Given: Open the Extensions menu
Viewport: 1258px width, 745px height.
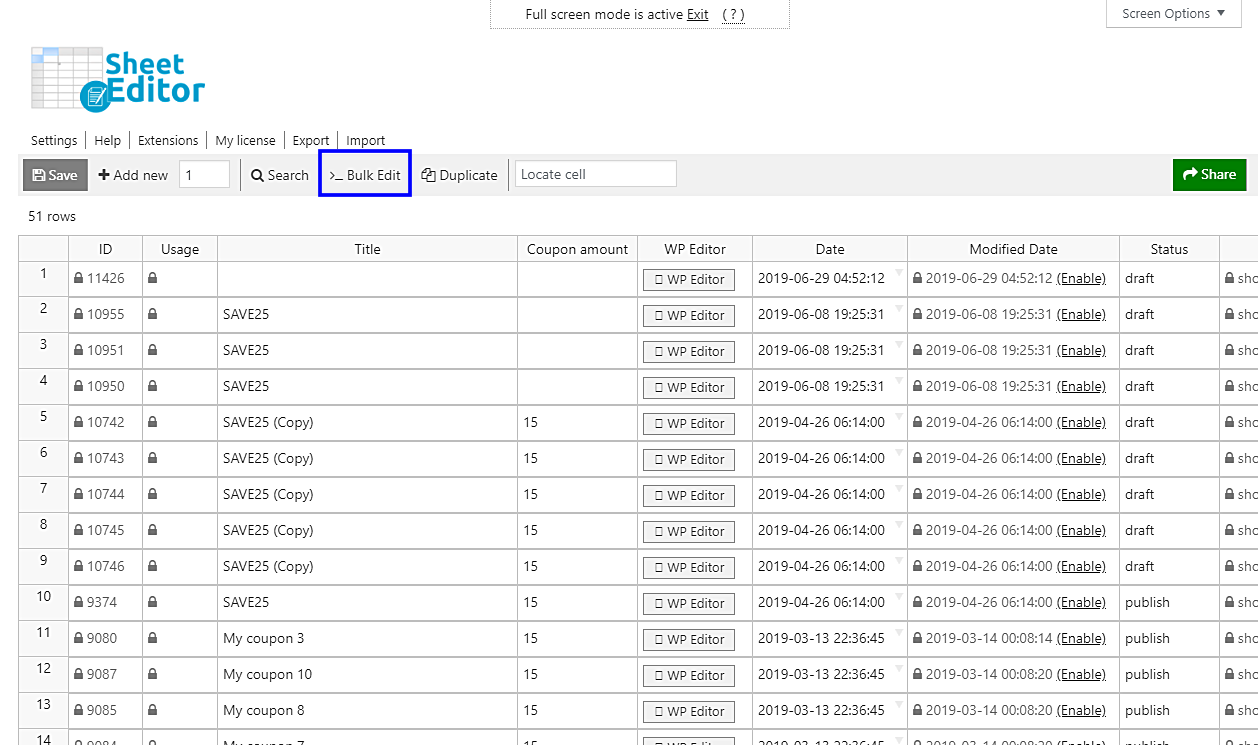Looking at the screenshot, I should click(168, 141).
